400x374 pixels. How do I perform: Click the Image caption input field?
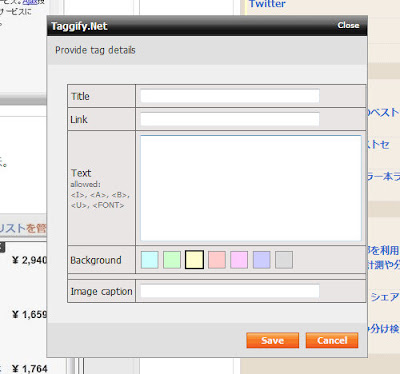point(230,291)
